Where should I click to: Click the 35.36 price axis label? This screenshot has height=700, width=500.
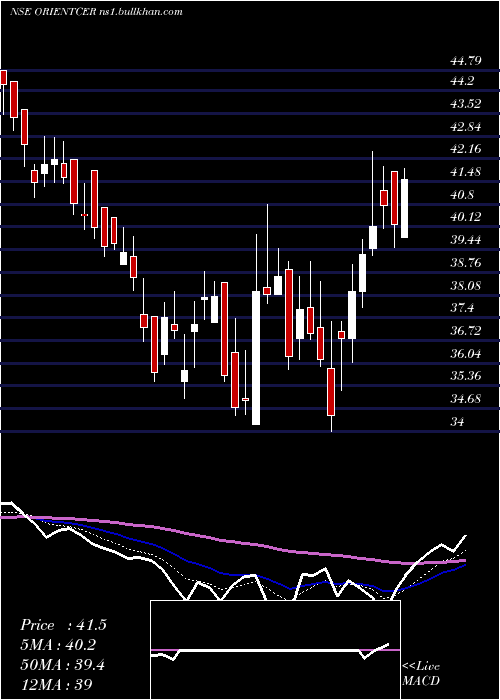[x=466, y=376]
